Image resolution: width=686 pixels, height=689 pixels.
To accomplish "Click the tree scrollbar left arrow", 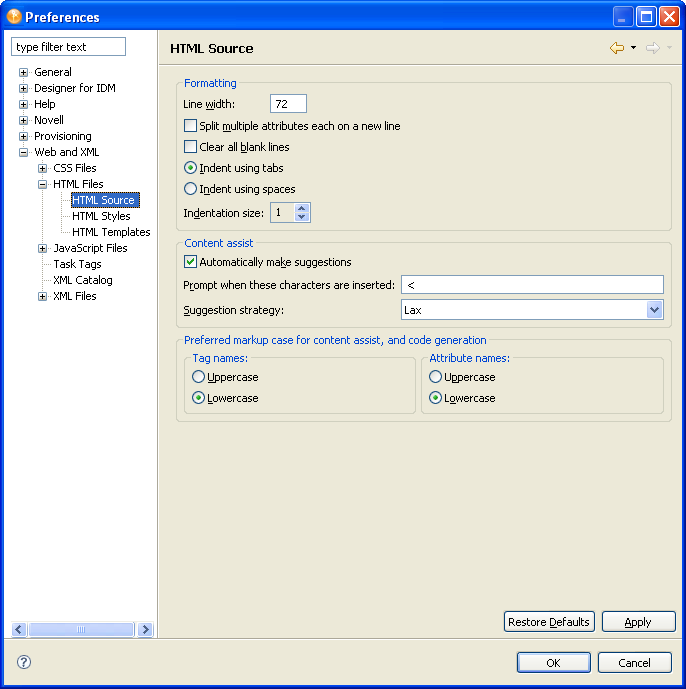I will coord(18,629).
